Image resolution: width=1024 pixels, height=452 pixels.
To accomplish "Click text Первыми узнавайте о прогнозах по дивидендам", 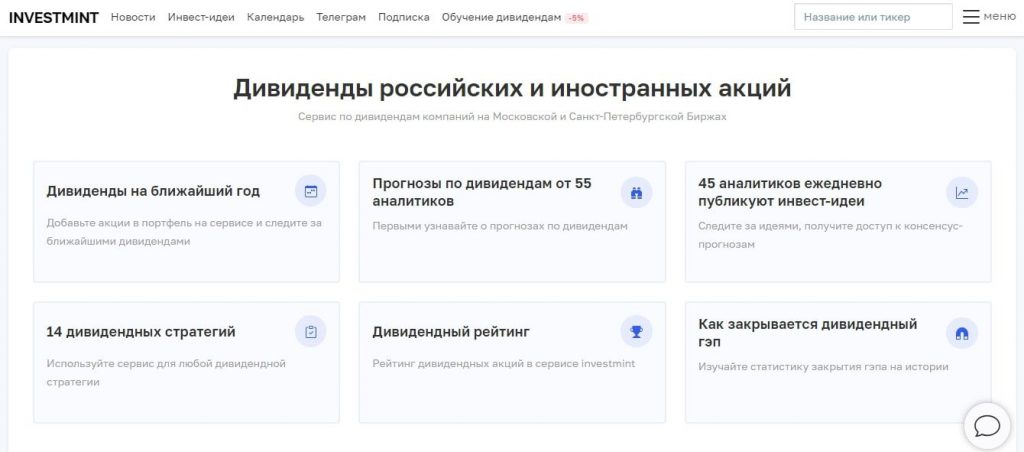I will 500,226.
